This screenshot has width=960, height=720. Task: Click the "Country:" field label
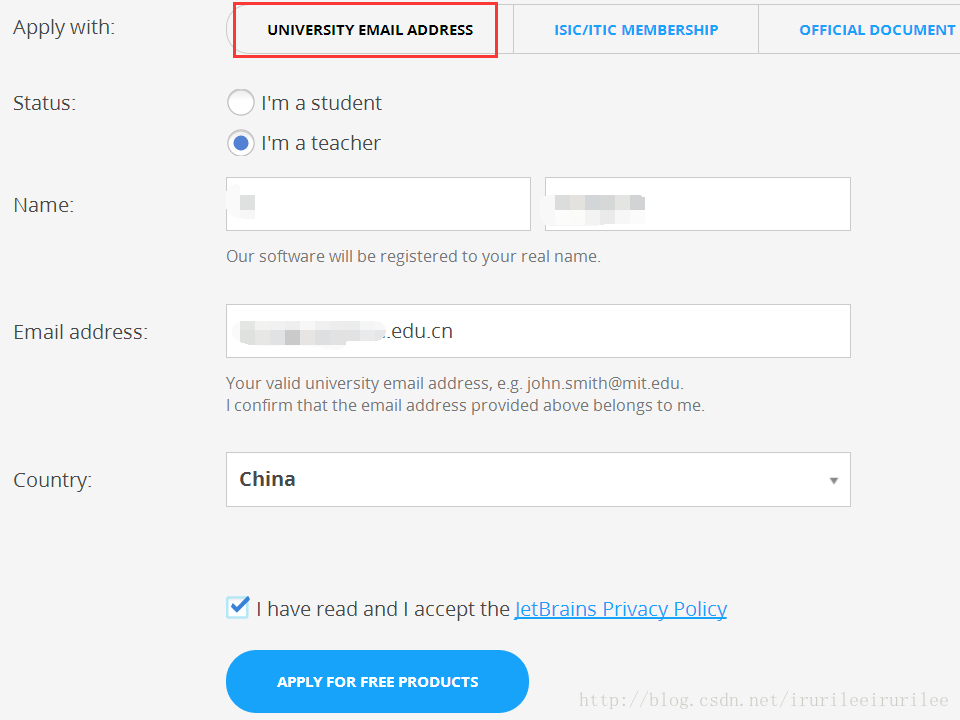[x=52, y=480]
